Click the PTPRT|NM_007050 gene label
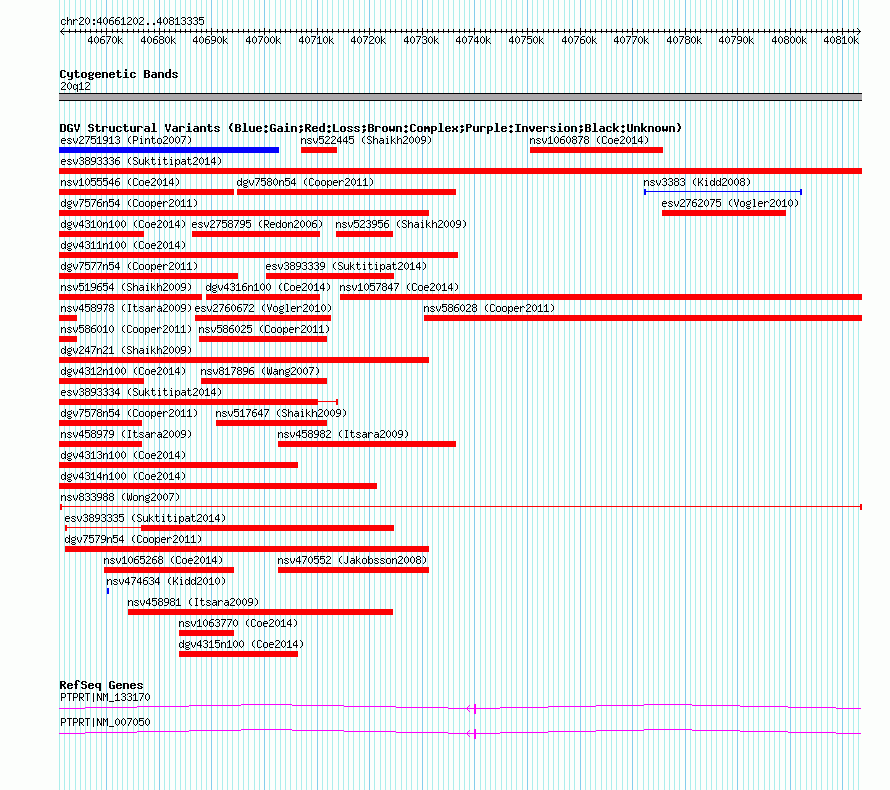This screenshot has height=790, width=890. click(x=106, y=722)
